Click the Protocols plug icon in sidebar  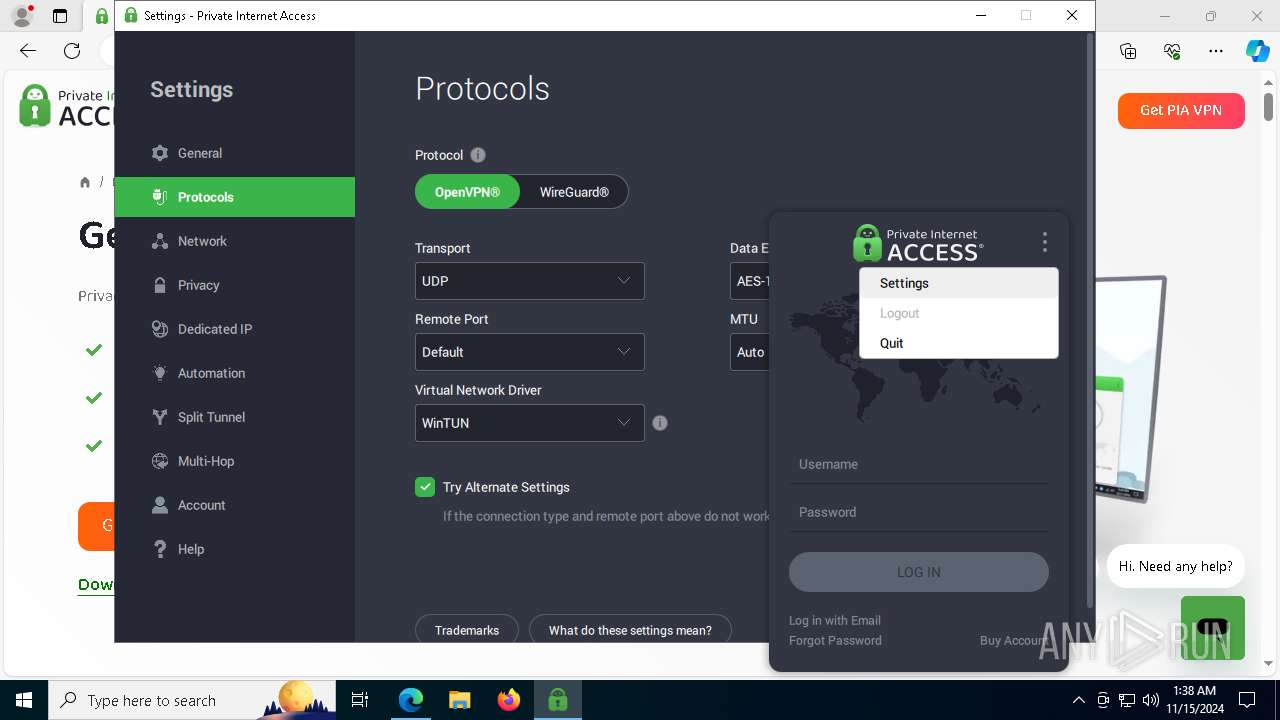point(160,197)
